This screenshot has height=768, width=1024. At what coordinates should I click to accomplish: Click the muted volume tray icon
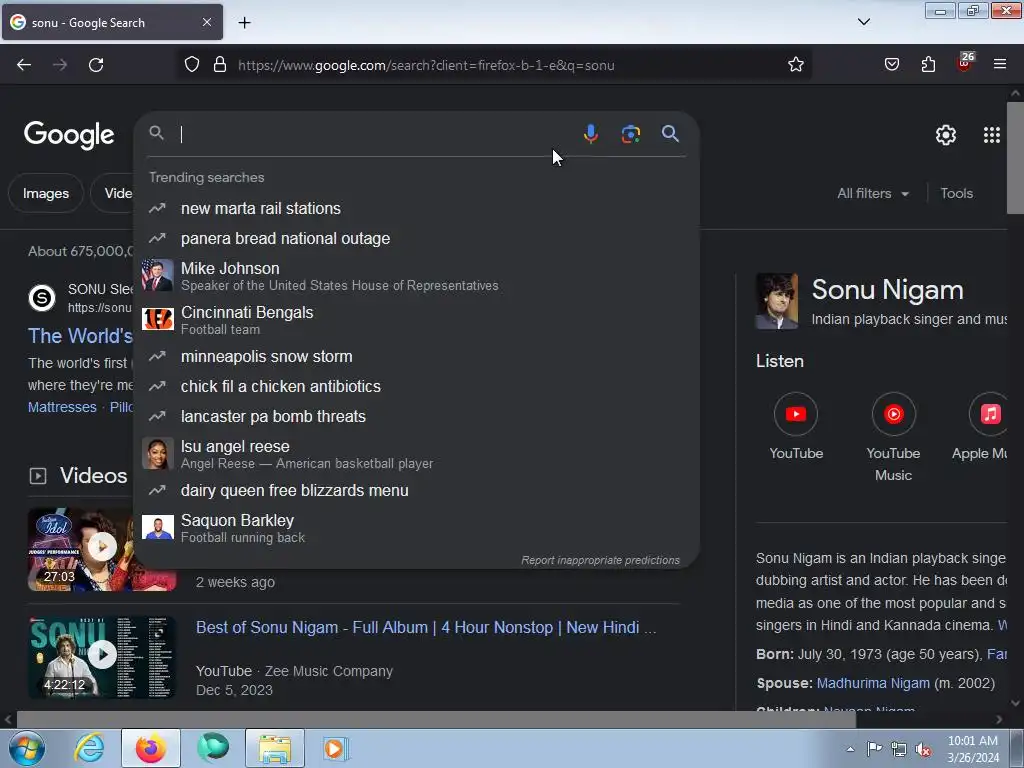pyautogui.click(x=923, y=749)
